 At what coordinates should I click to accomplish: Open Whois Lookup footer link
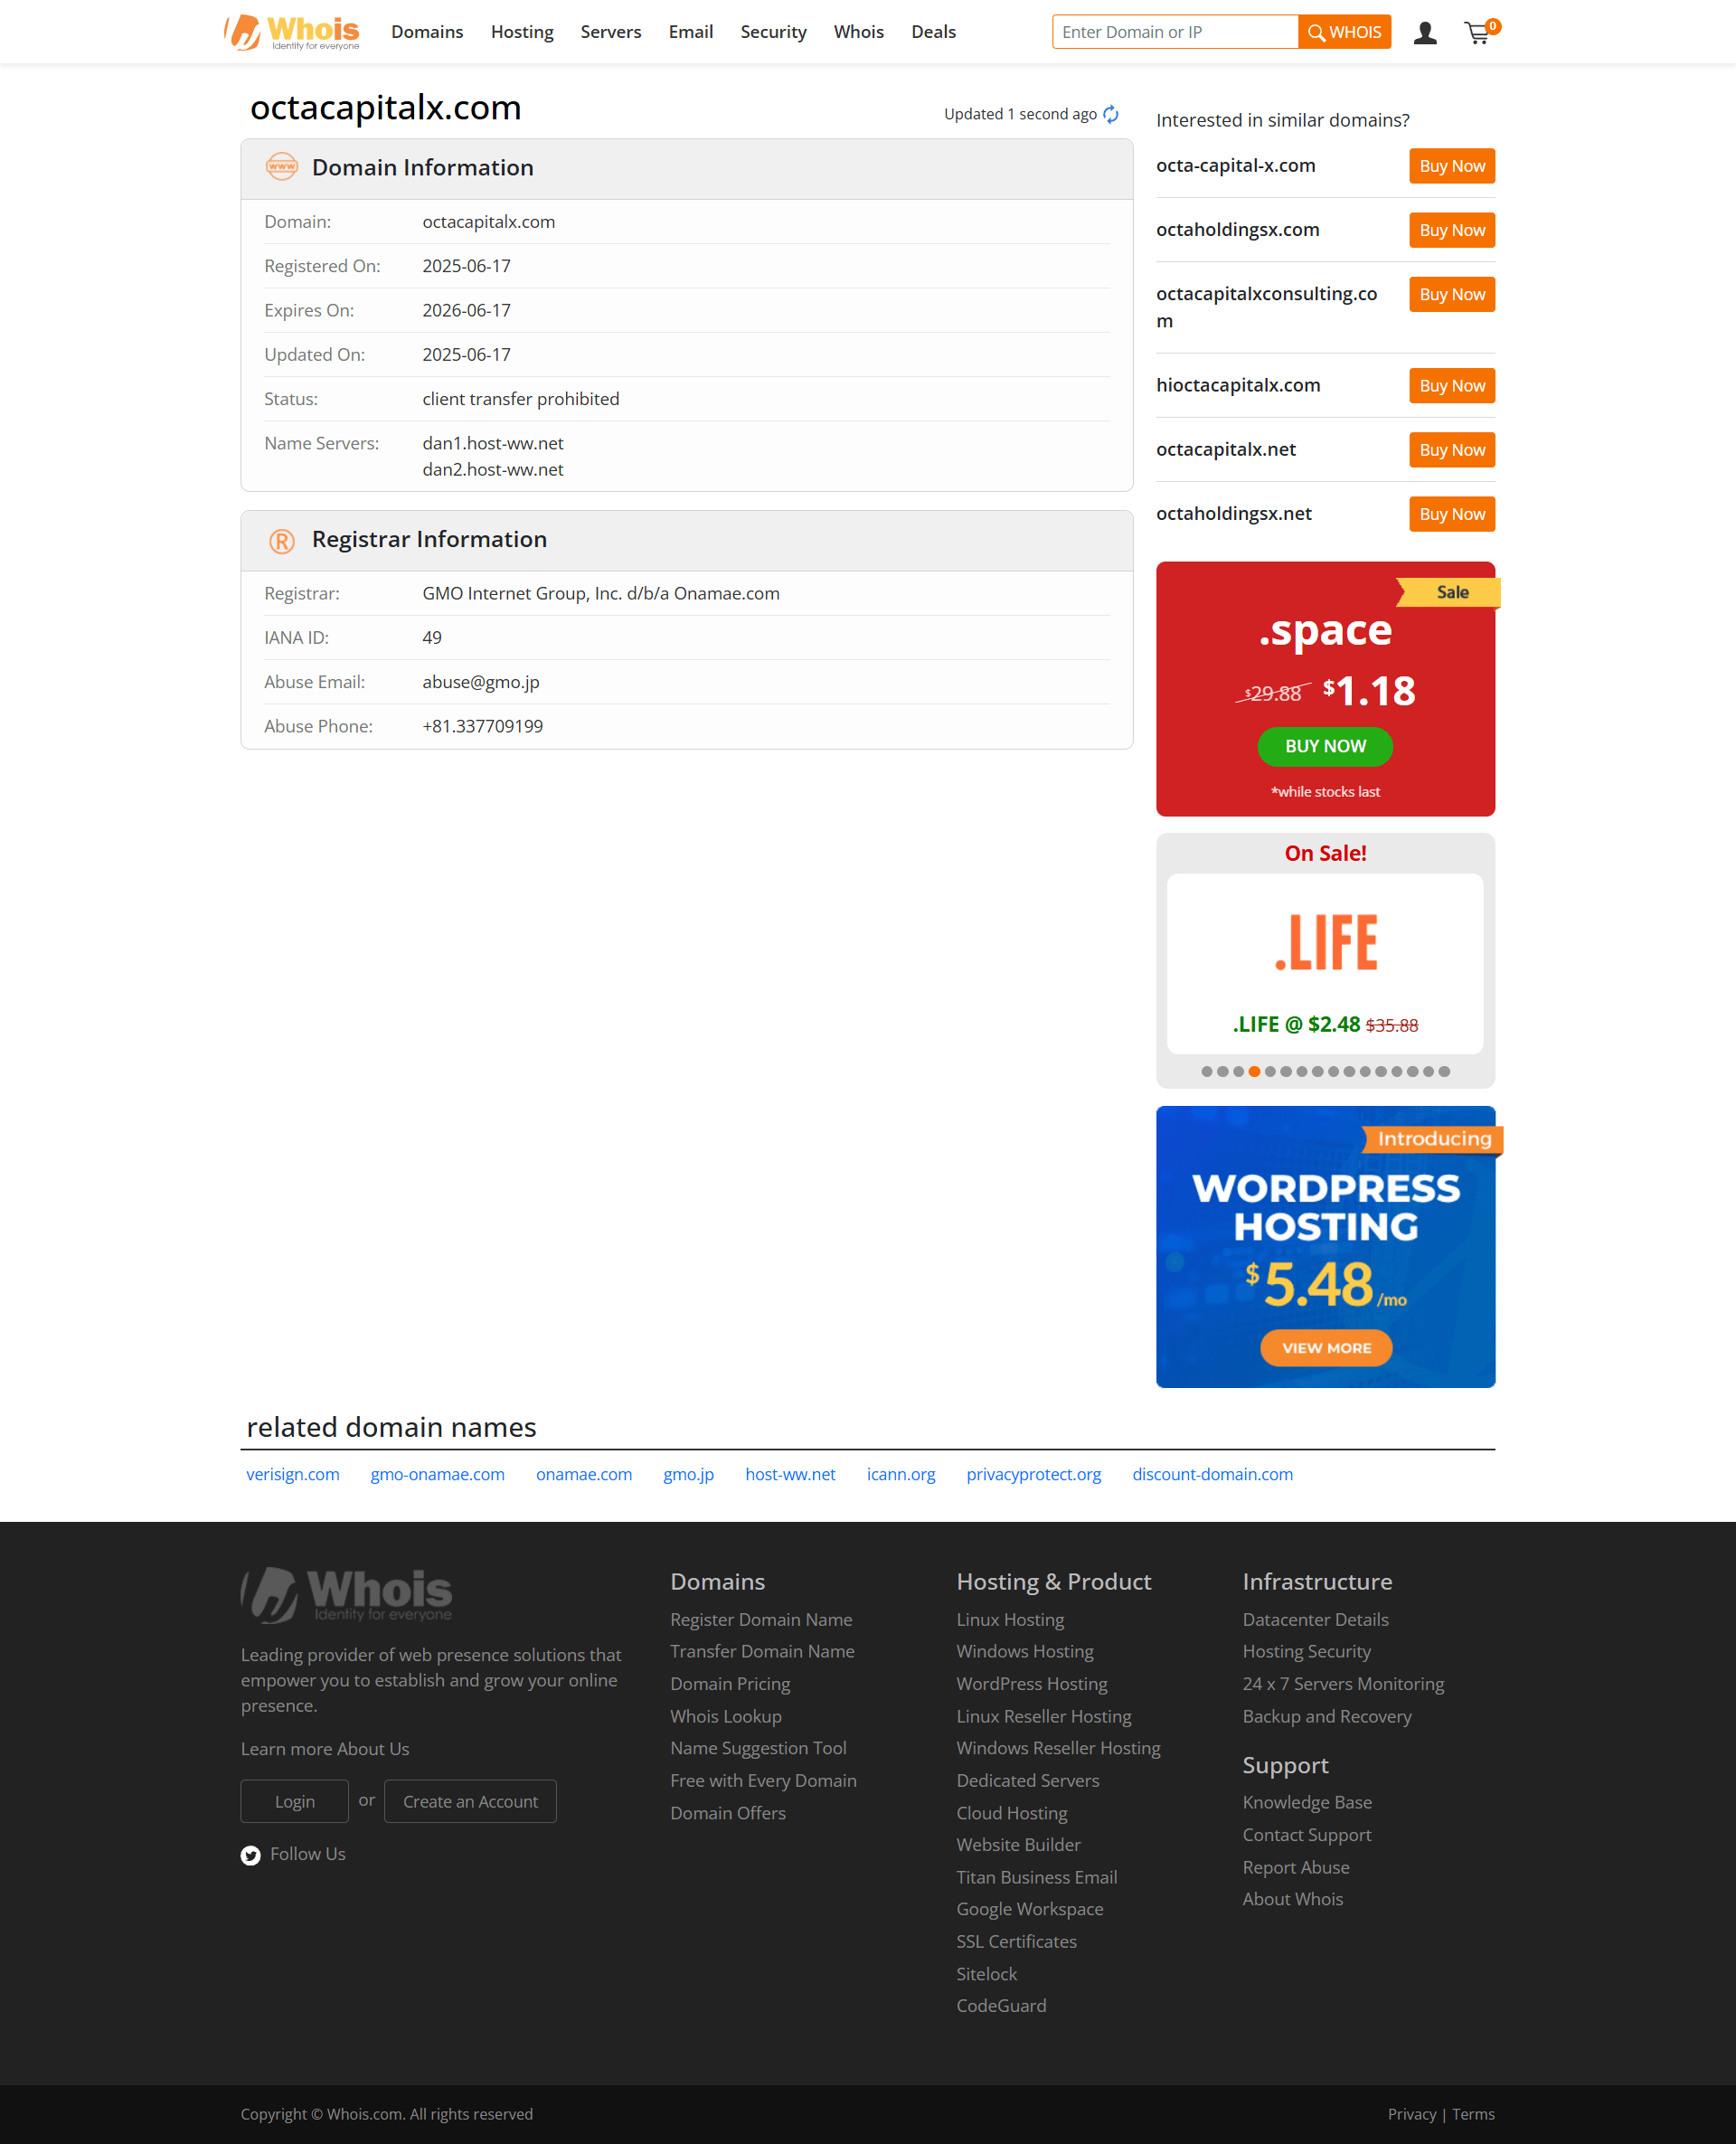point(726,1716)
